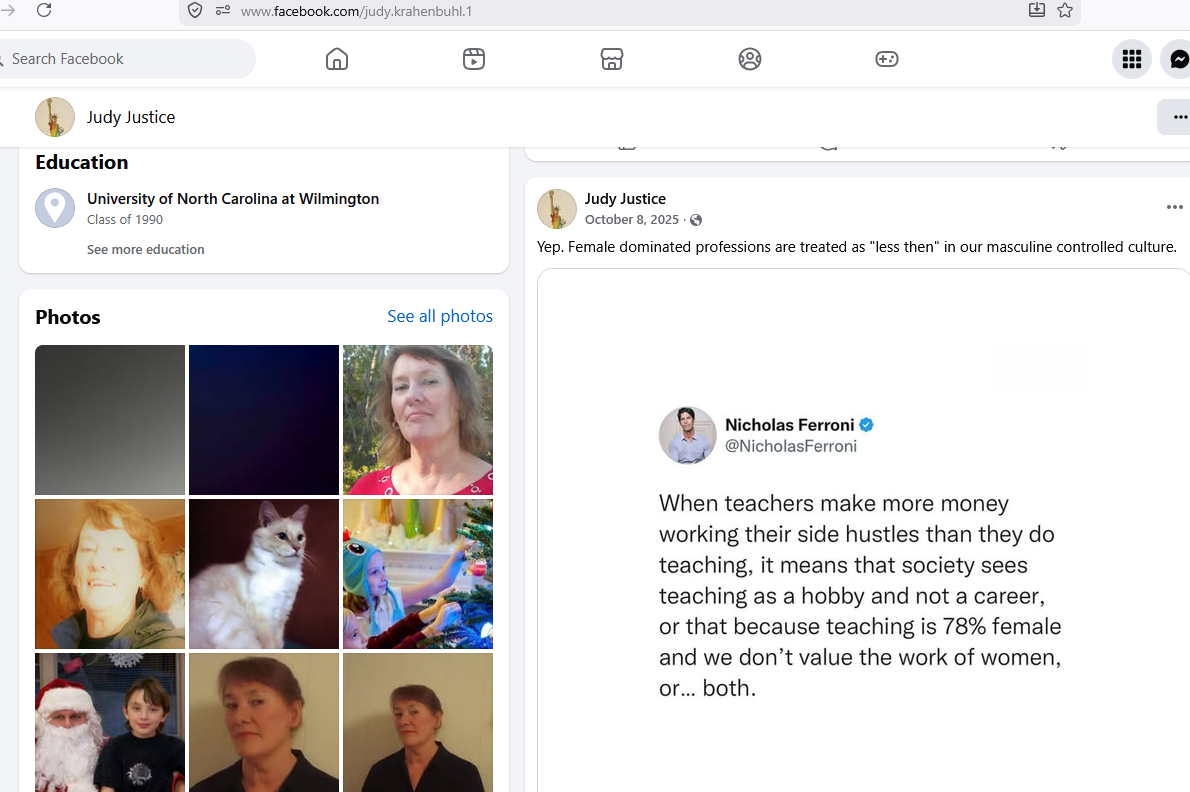The image size is (1190, 792).
Task: Bookmark this page with star icon
Action: tap(1065, 11)
